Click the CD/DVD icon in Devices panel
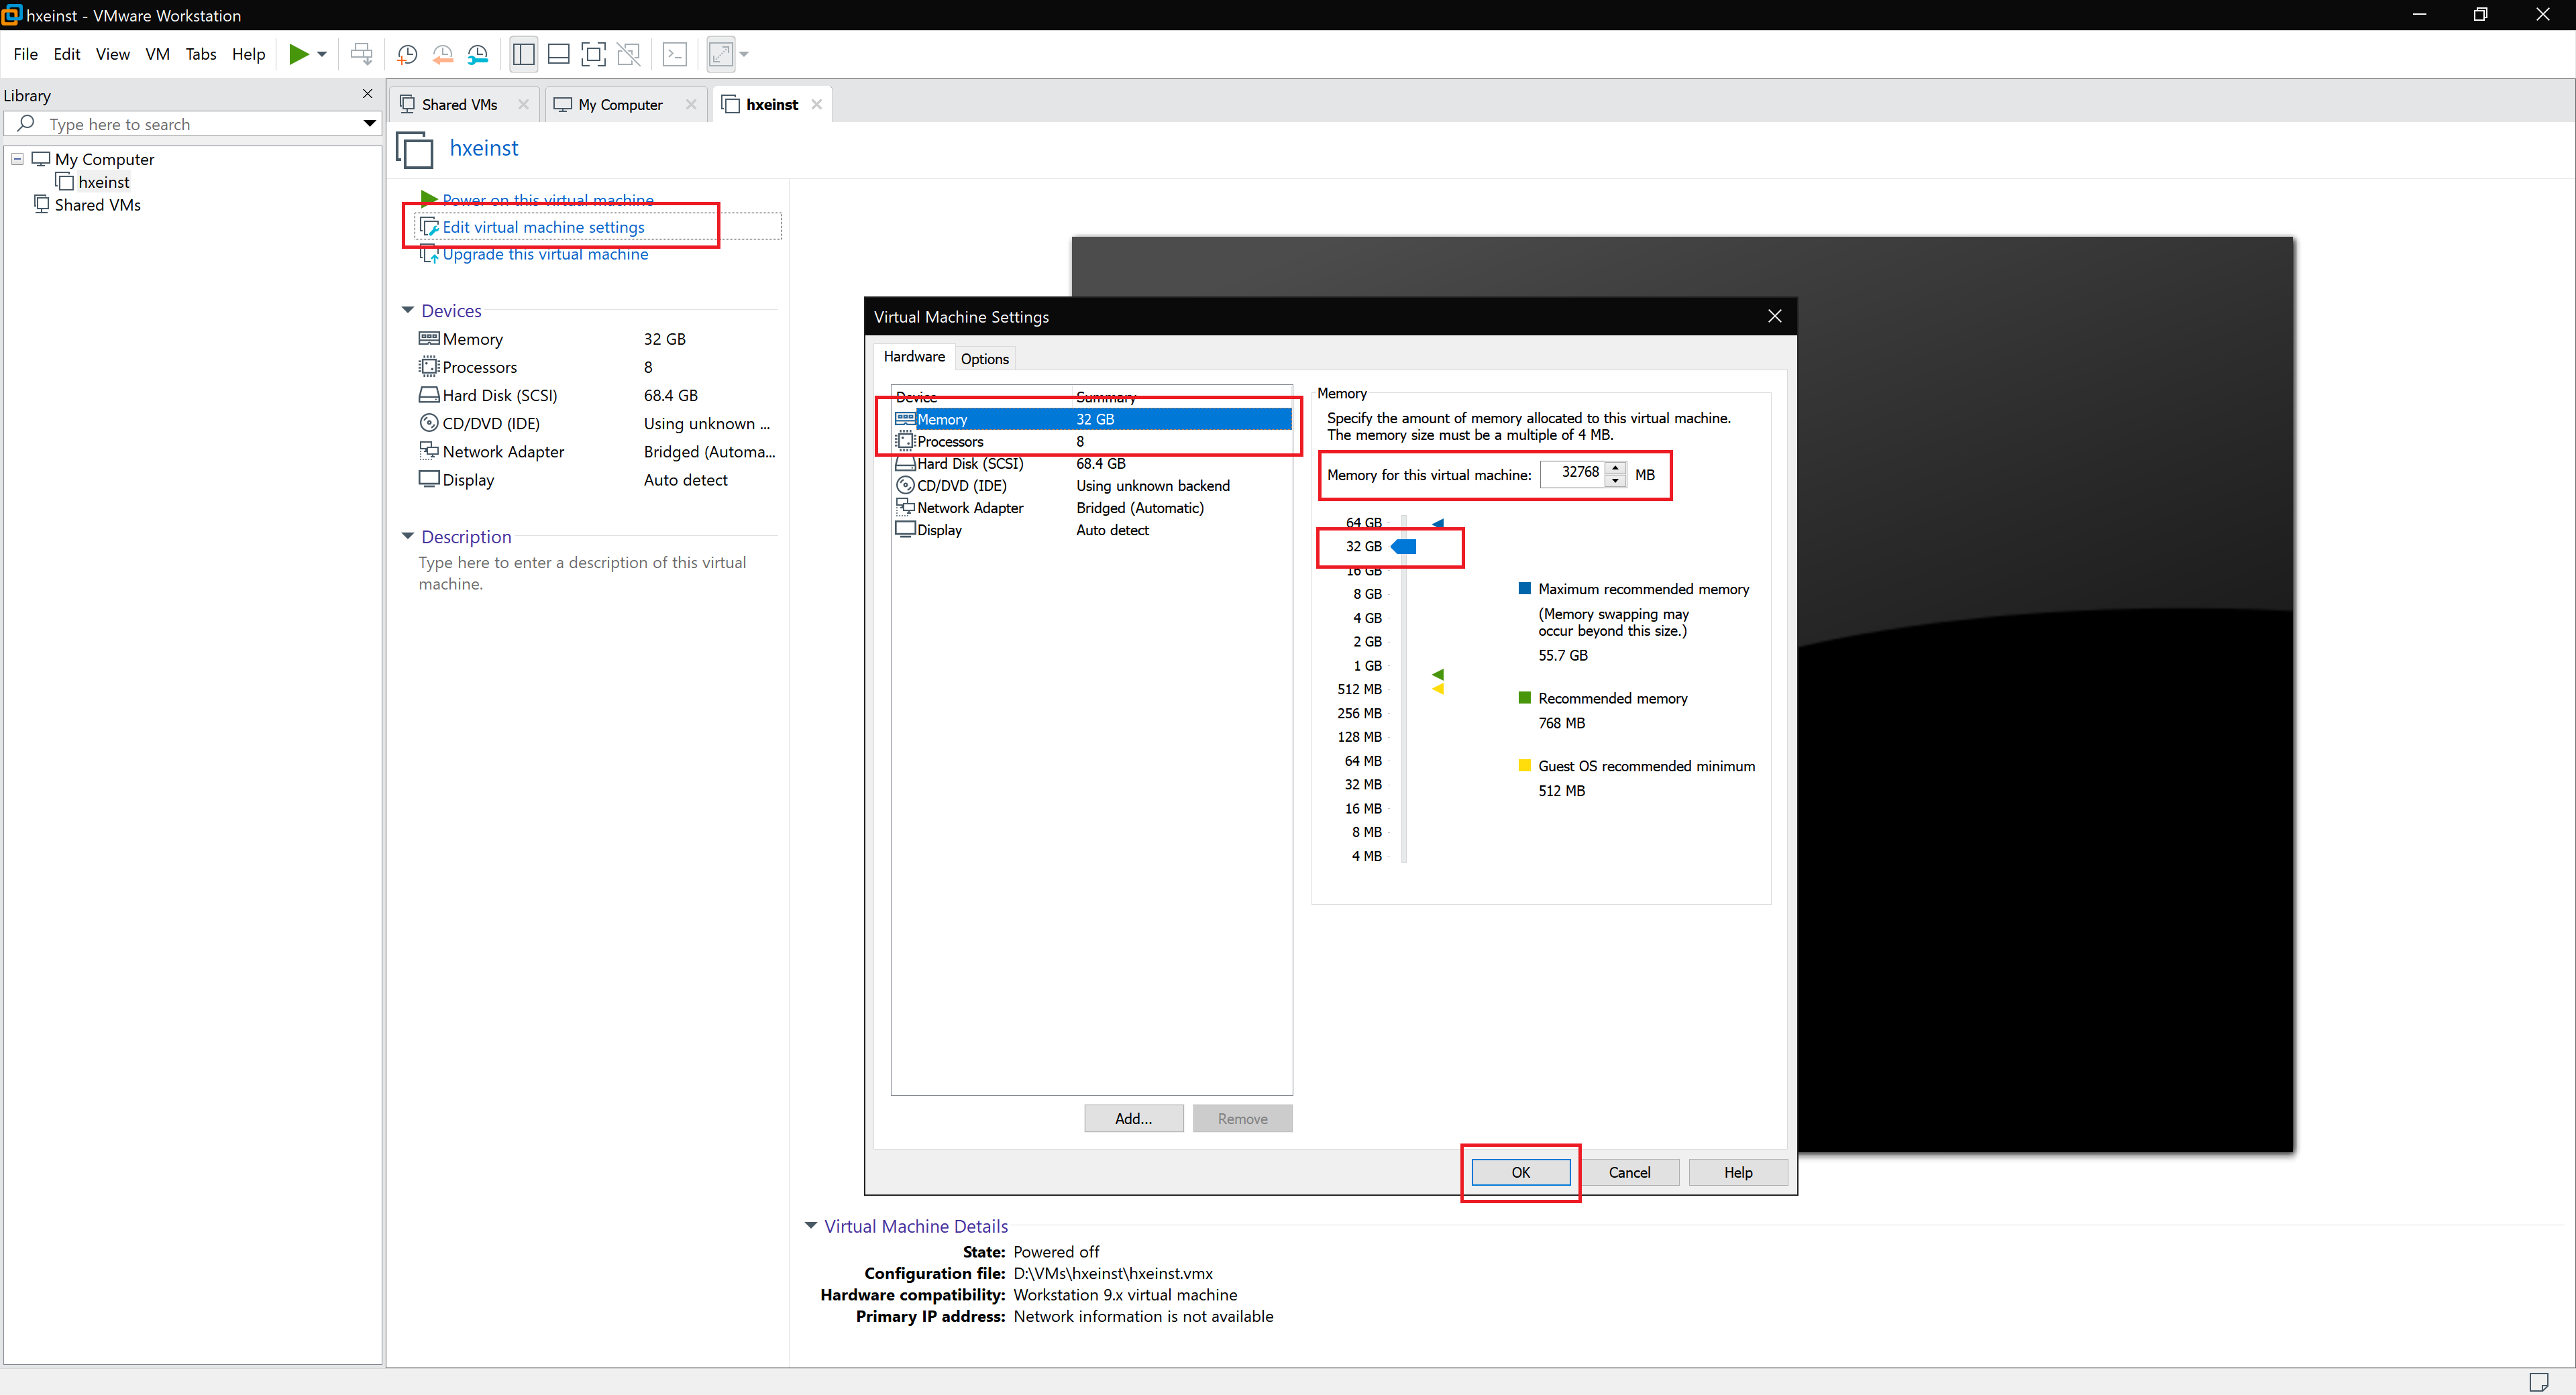 (x=429, y=422)
